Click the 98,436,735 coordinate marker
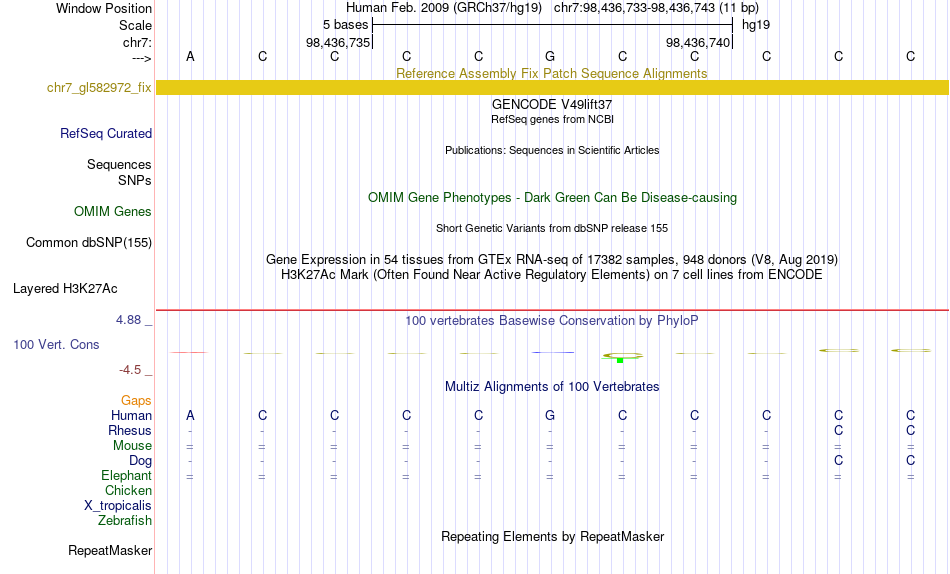 click(337, 42)
